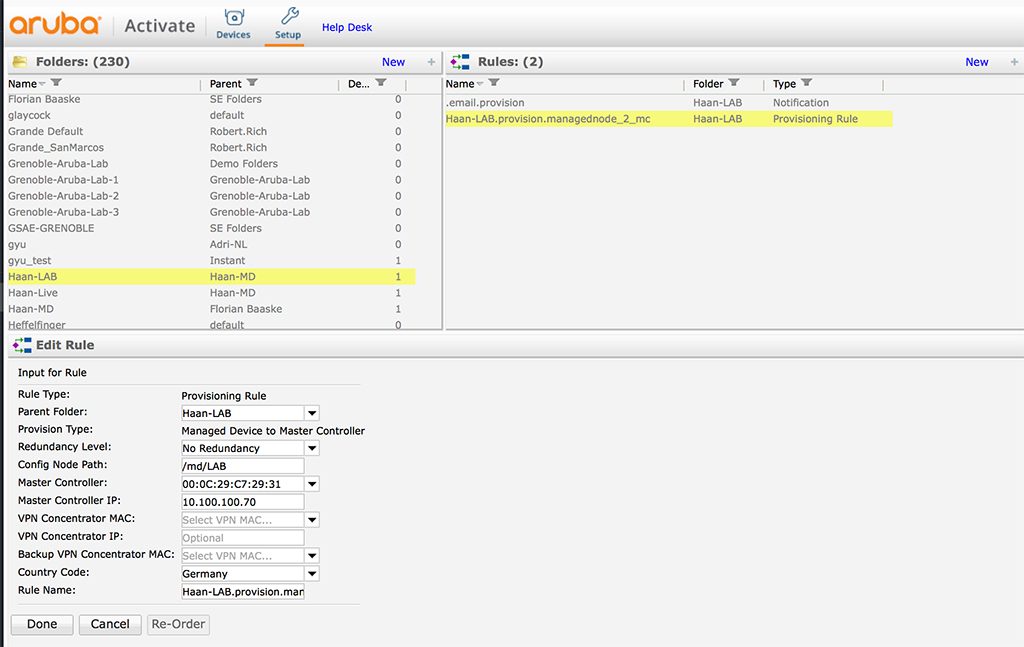The image size is (1024, 647).
Task: Open the Country Code dropdown
Action: point(312,573)
